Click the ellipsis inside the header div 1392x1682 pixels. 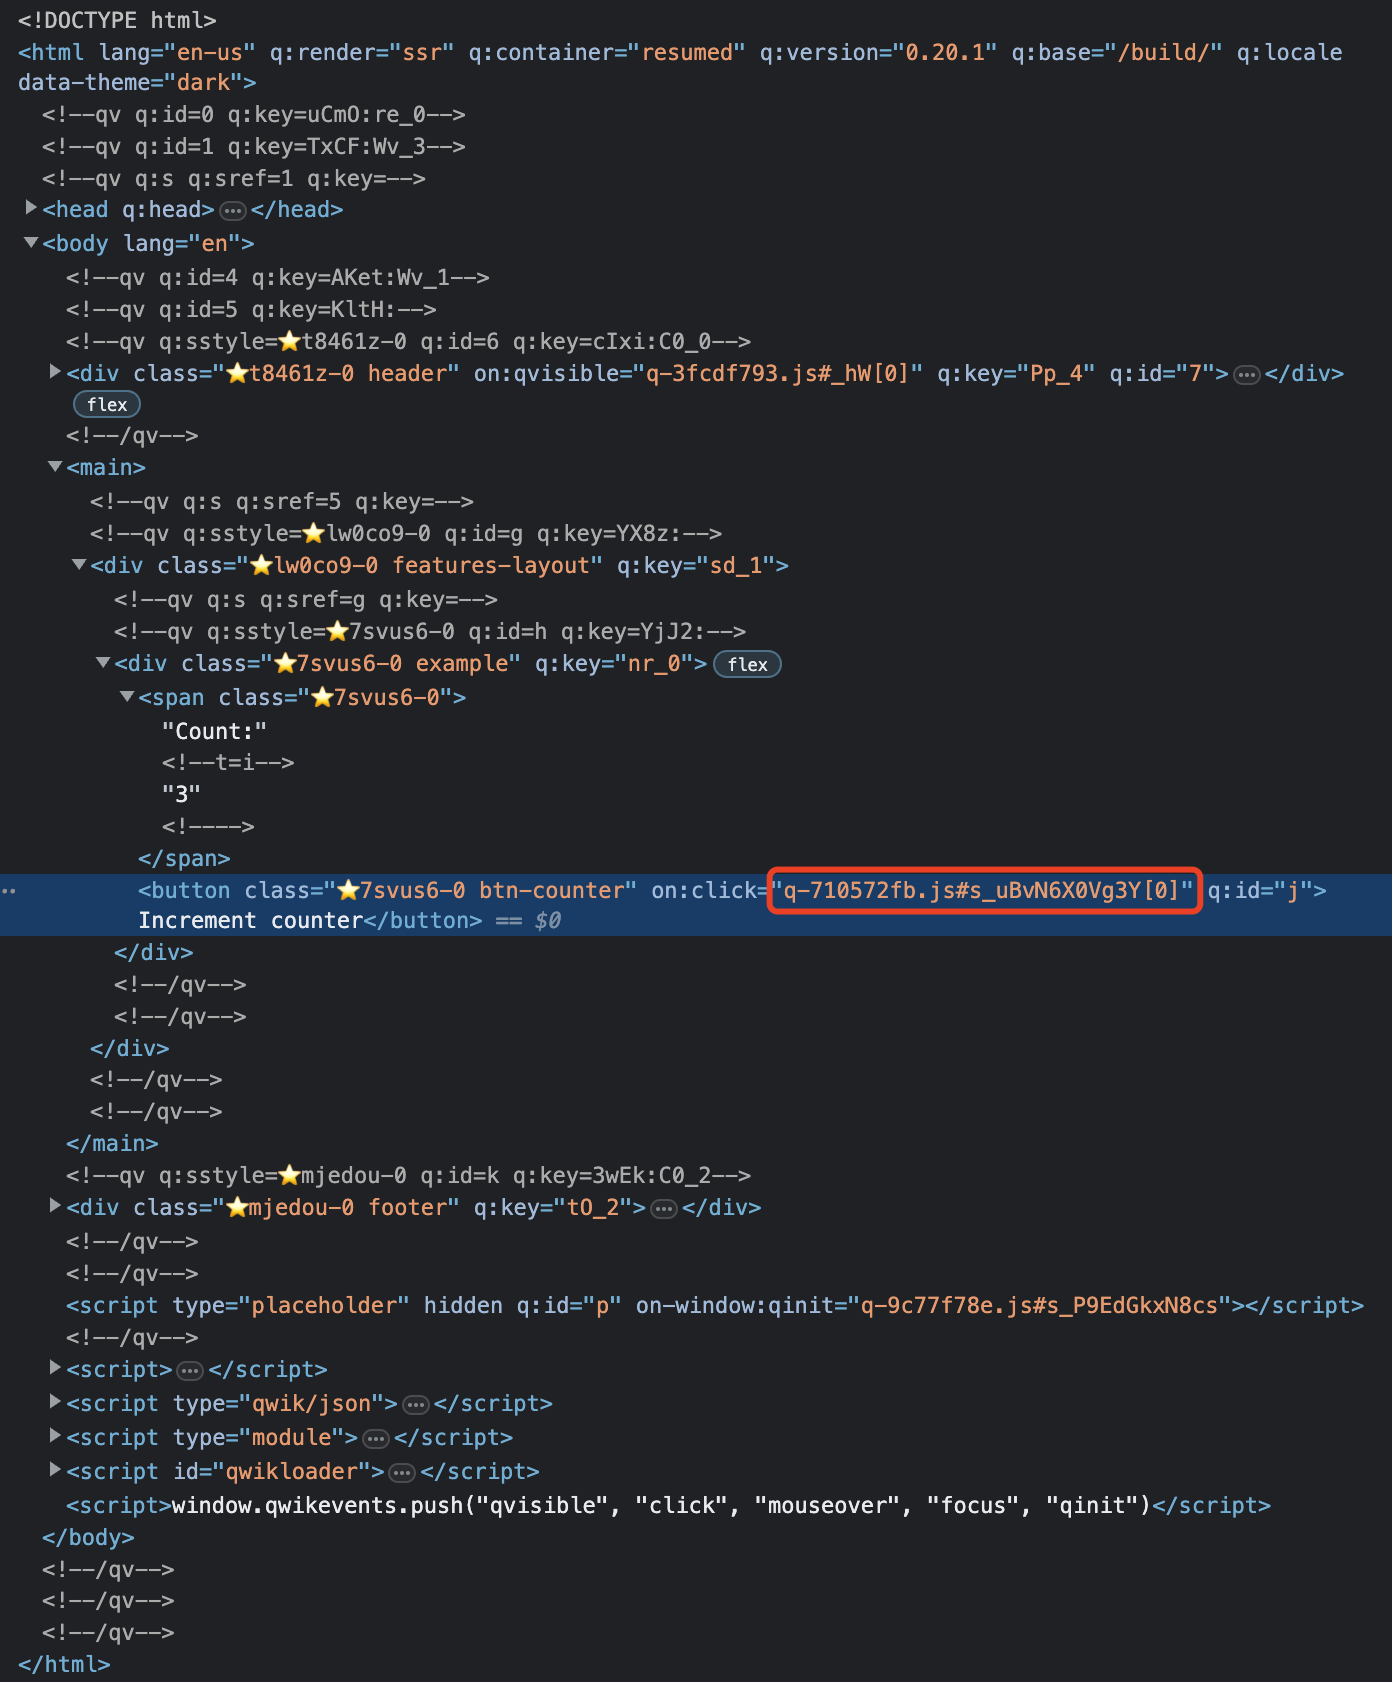pyautogui.click(x=1246, y=375)
